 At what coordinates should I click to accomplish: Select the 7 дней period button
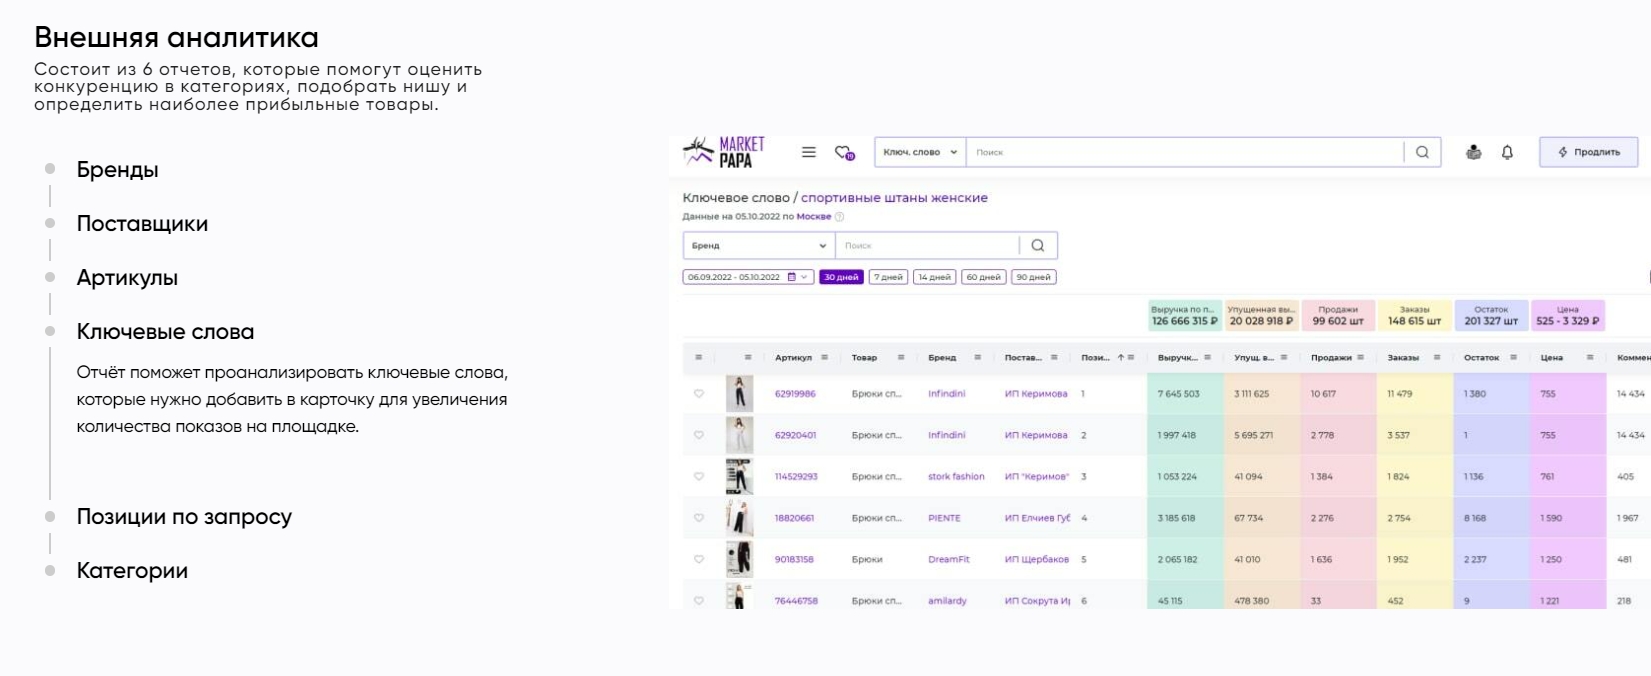887,277
